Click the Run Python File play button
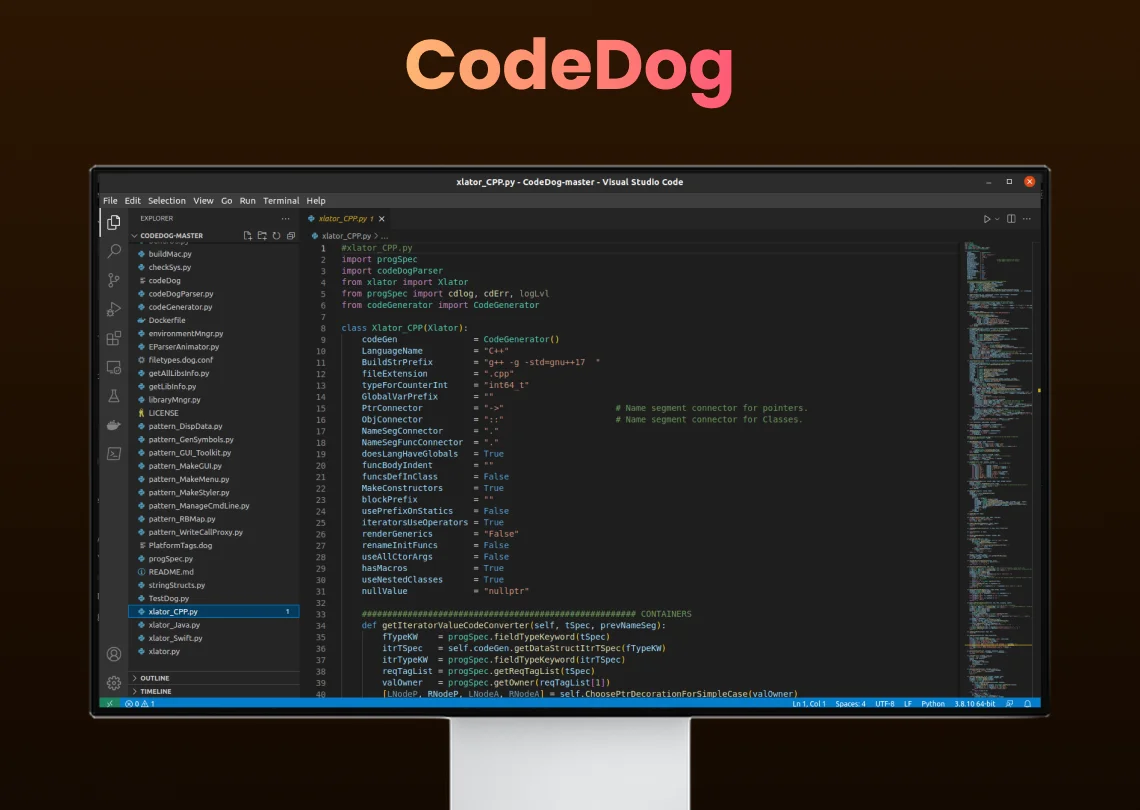1140x810 pixels. 985,218
